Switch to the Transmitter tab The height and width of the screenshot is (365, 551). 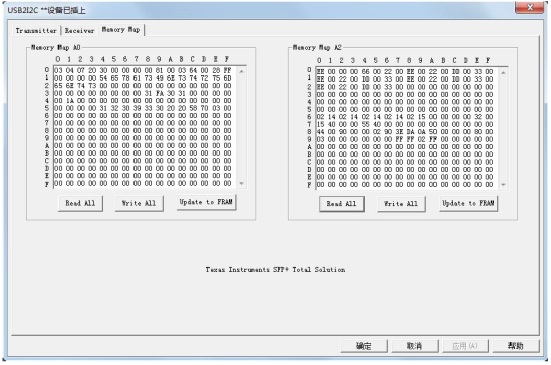pos(36,31)
